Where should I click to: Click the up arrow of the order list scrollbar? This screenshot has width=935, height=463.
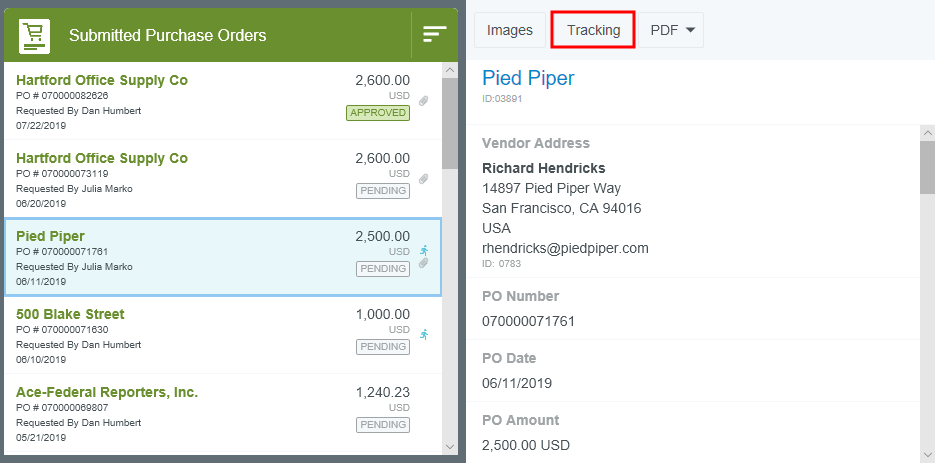(449, 72)
